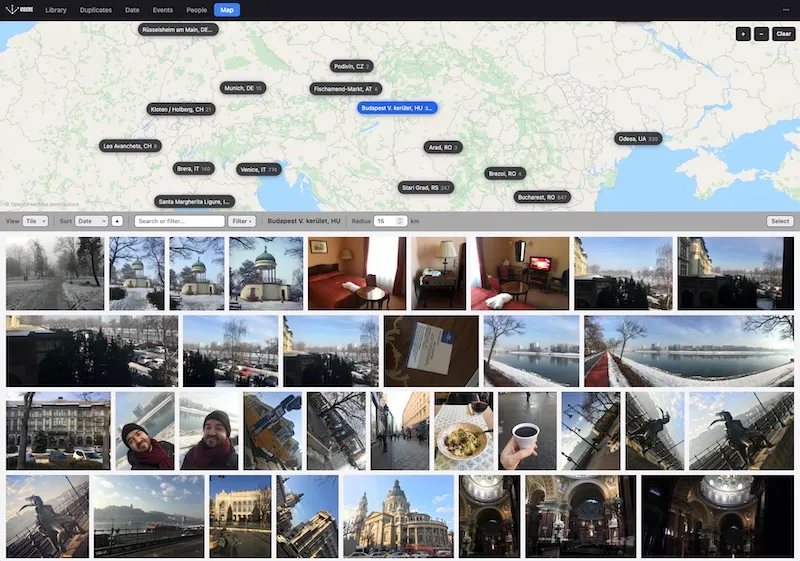Image resolution: width=800 pixels, height=561 pixels.
Task: Select the Rüsselsheim am Main, DE map marker
Action: (178, 30)
